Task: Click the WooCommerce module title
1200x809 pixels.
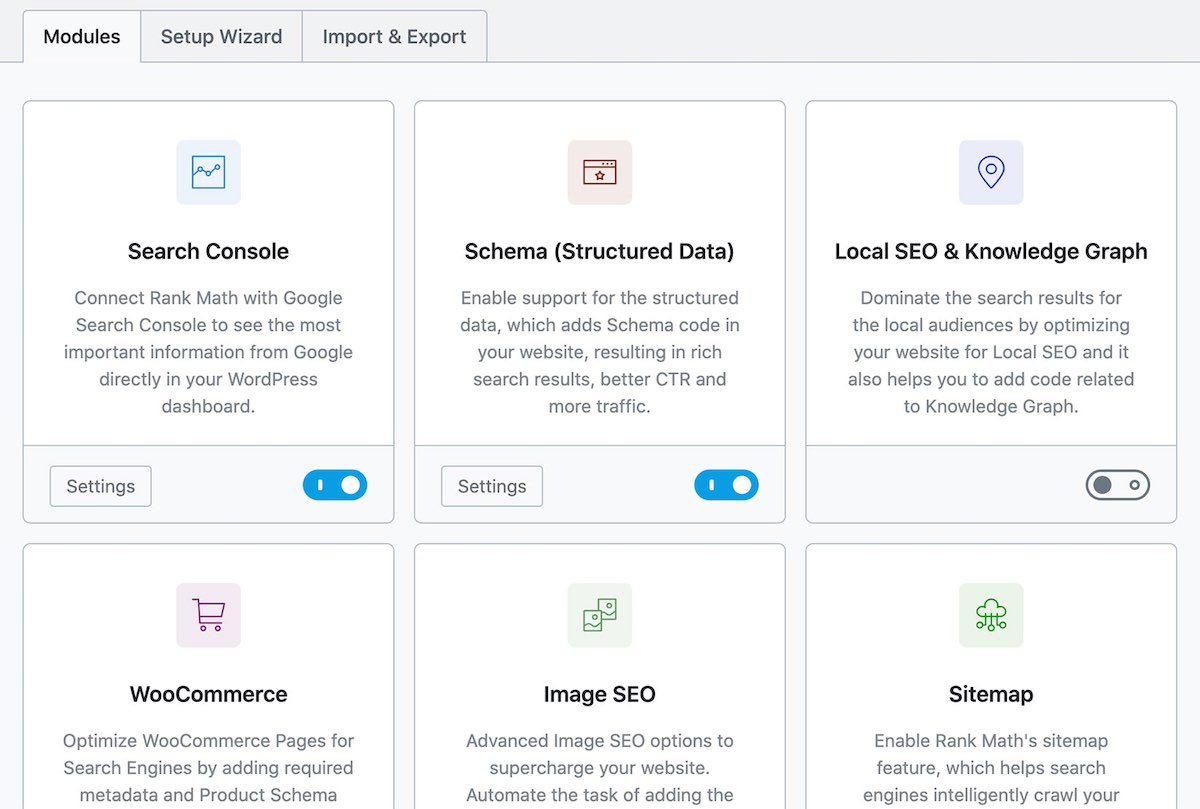Action: 208,694
